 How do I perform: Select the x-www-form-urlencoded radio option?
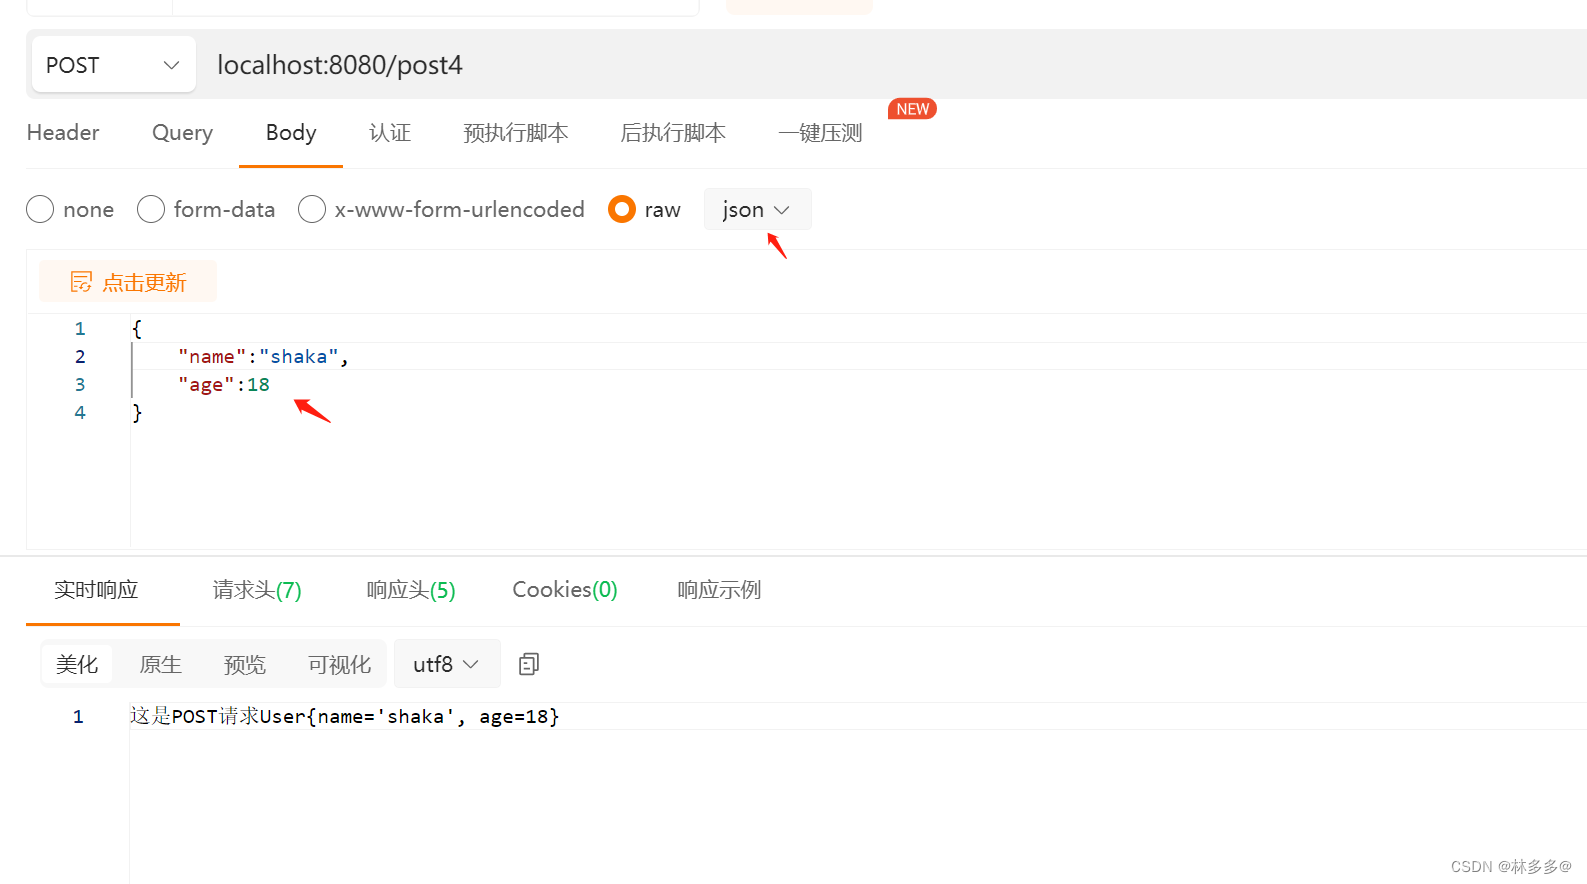(312, 209)
